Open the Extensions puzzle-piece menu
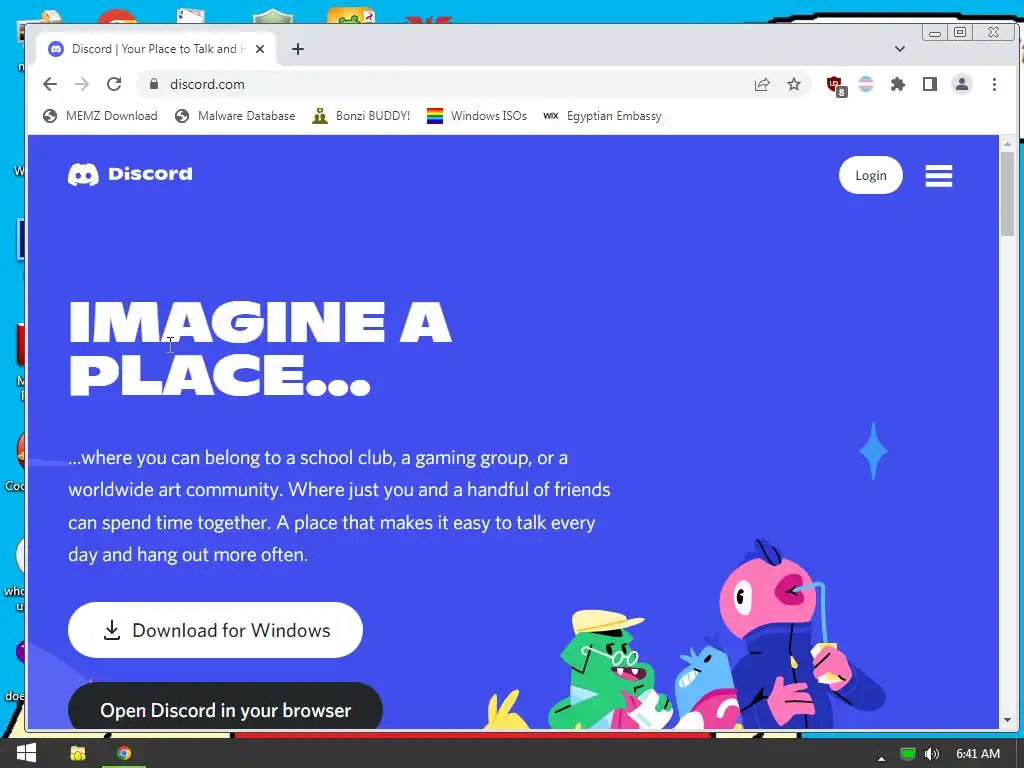 point(898,84)
